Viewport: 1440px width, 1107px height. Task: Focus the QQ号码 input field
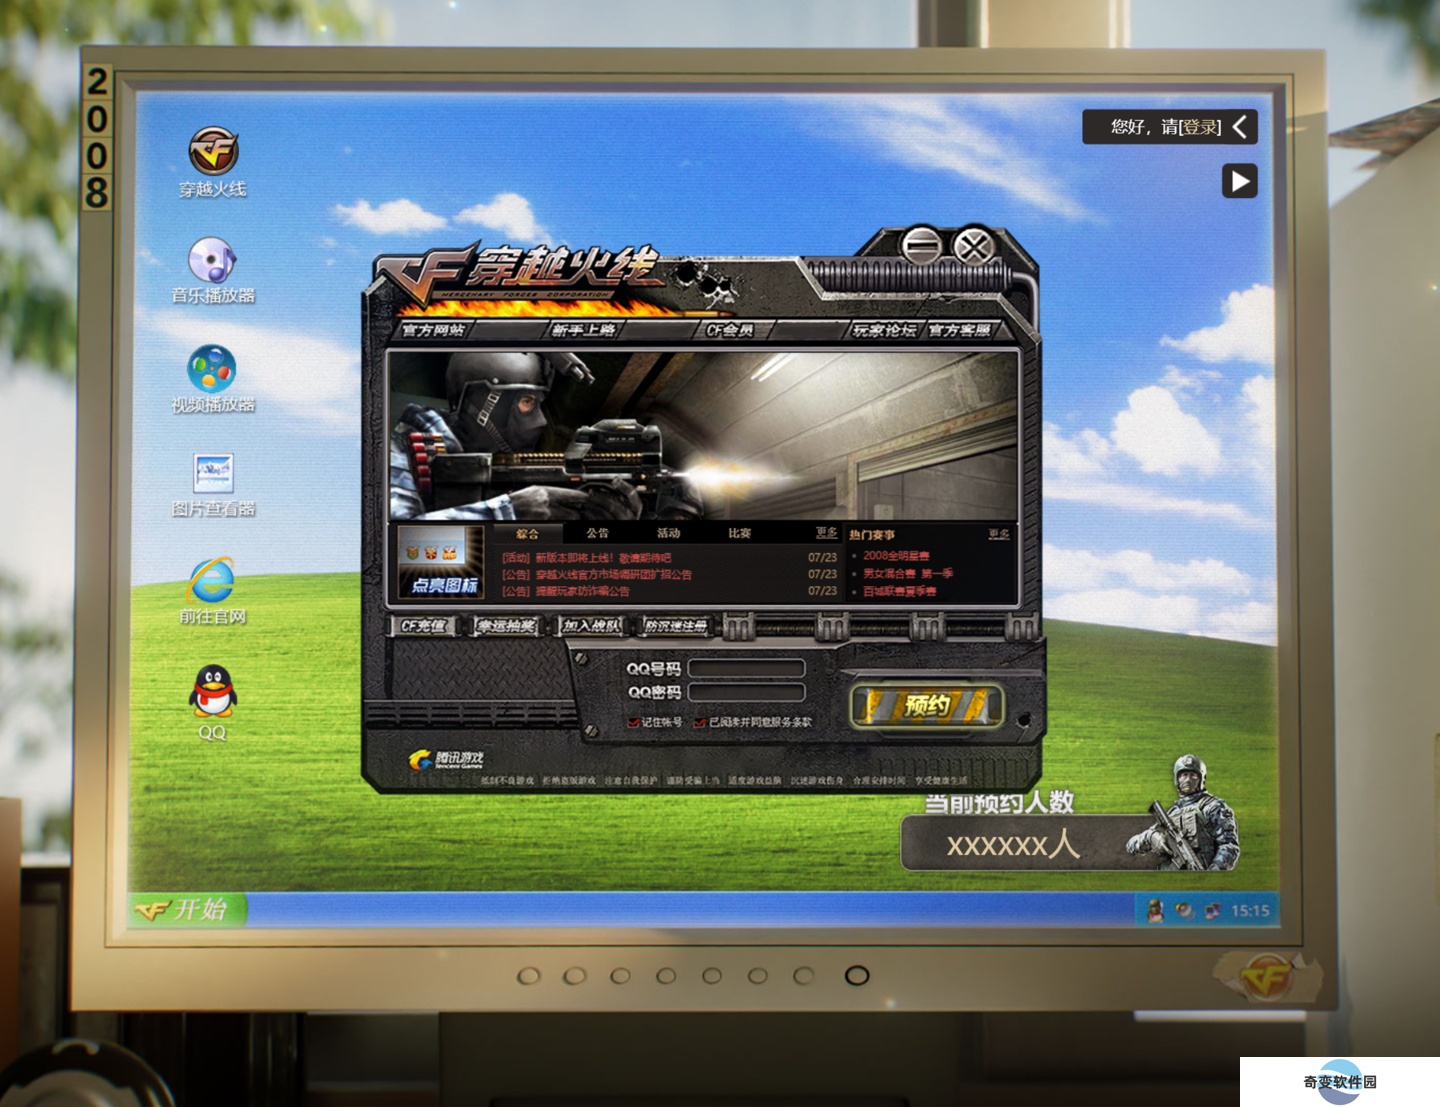pyautogui.click(x=746, y=668)
